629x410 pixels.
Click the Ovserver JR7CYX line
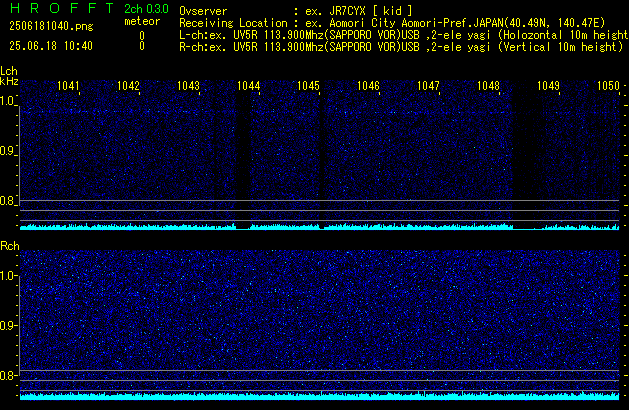tap(296, 11)
